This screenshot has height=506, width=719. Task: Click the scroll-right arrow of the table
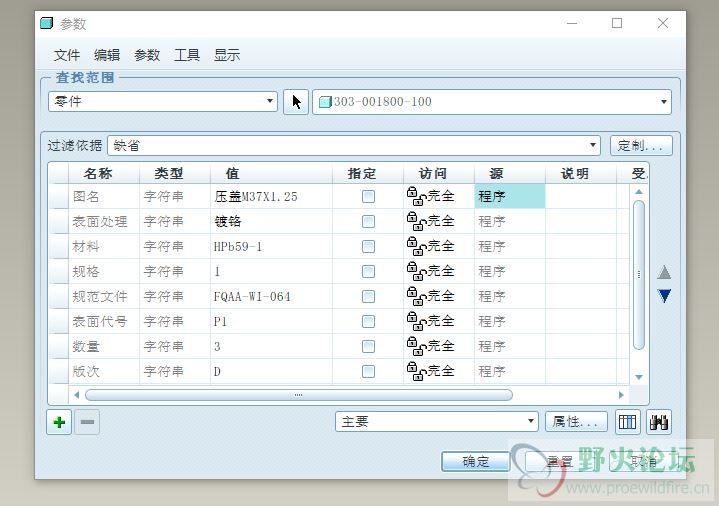pos(621,395)
